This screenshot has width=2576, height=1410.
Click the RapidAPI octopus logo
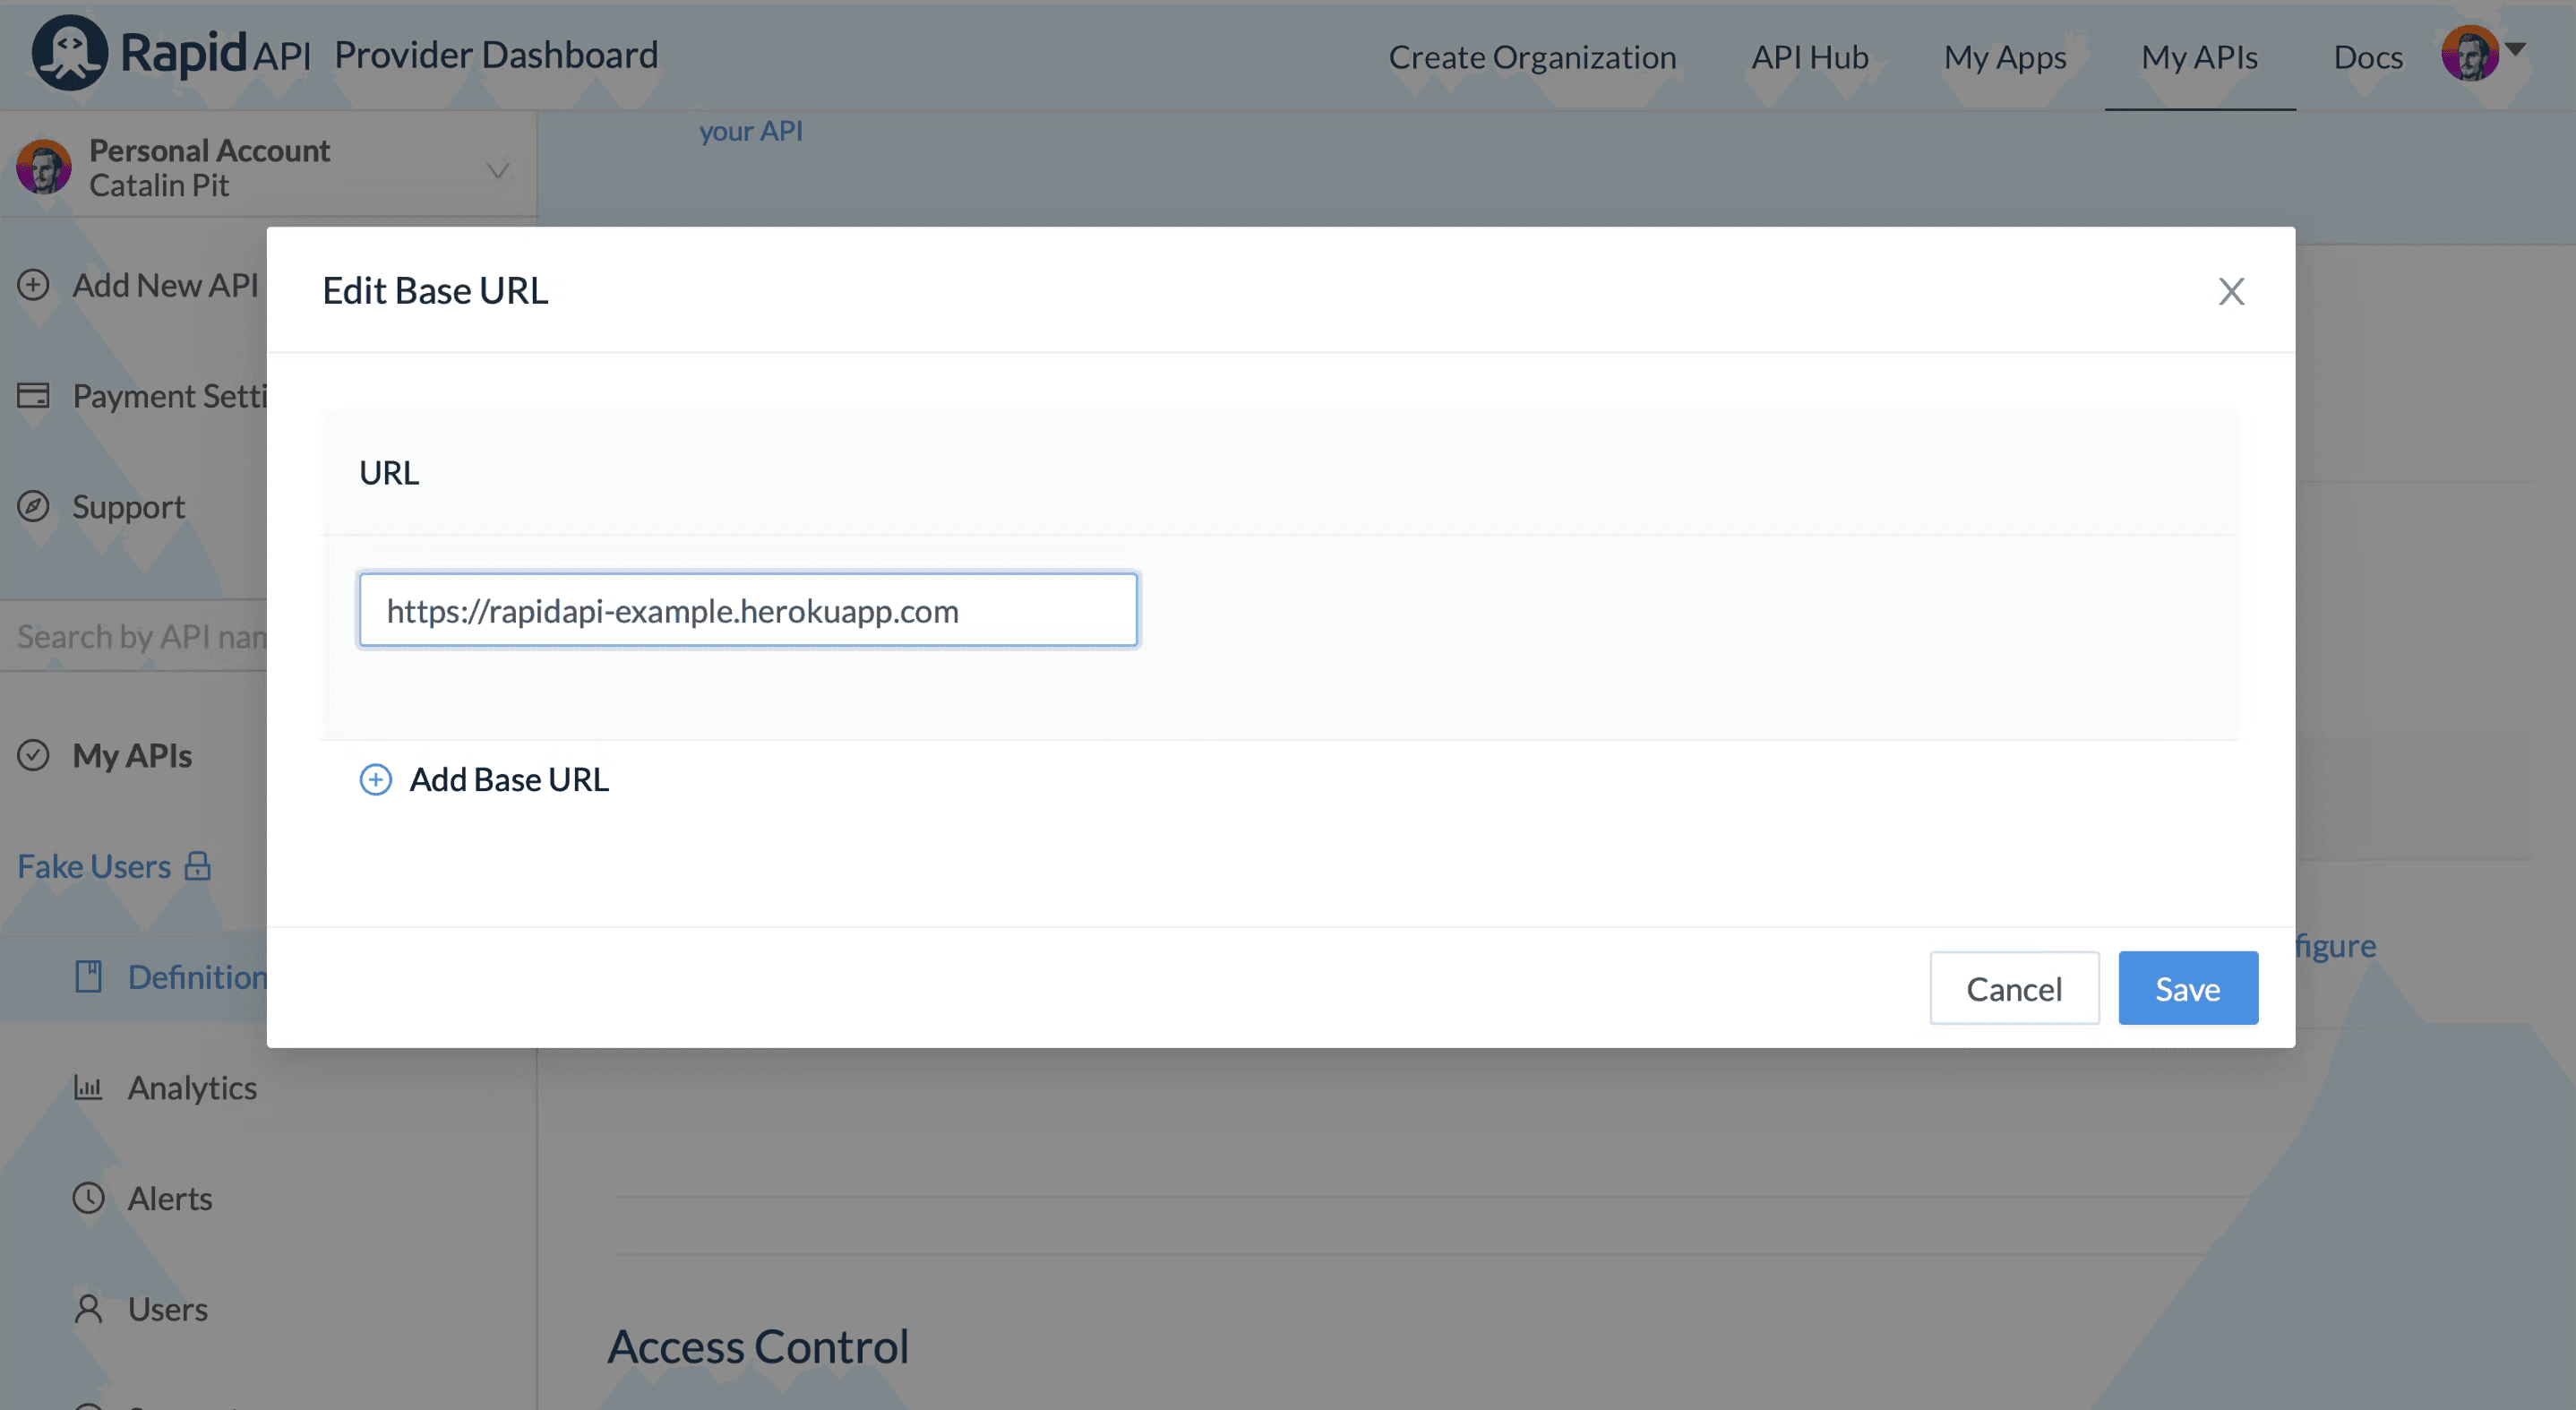tap(69, 53)
